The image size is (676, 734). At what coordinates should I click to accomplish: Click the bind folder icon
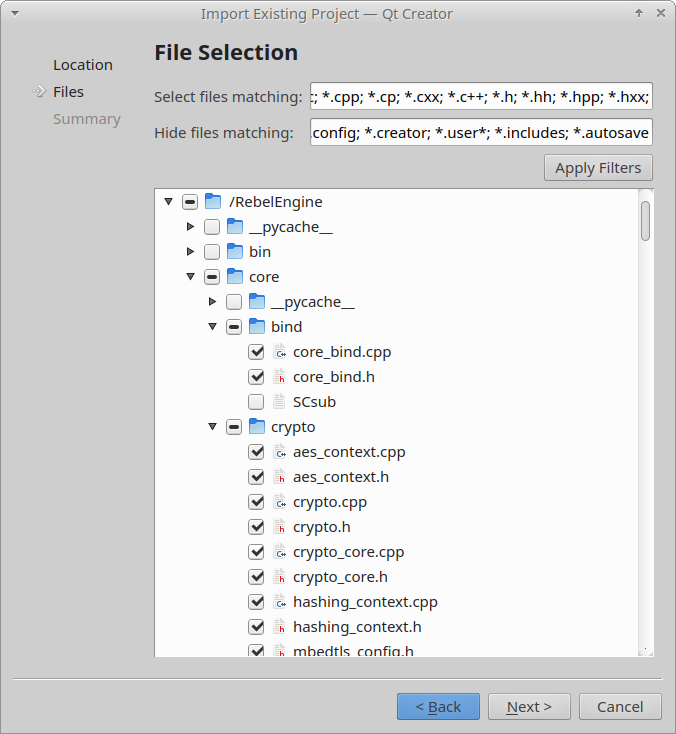tap(257, 327)
